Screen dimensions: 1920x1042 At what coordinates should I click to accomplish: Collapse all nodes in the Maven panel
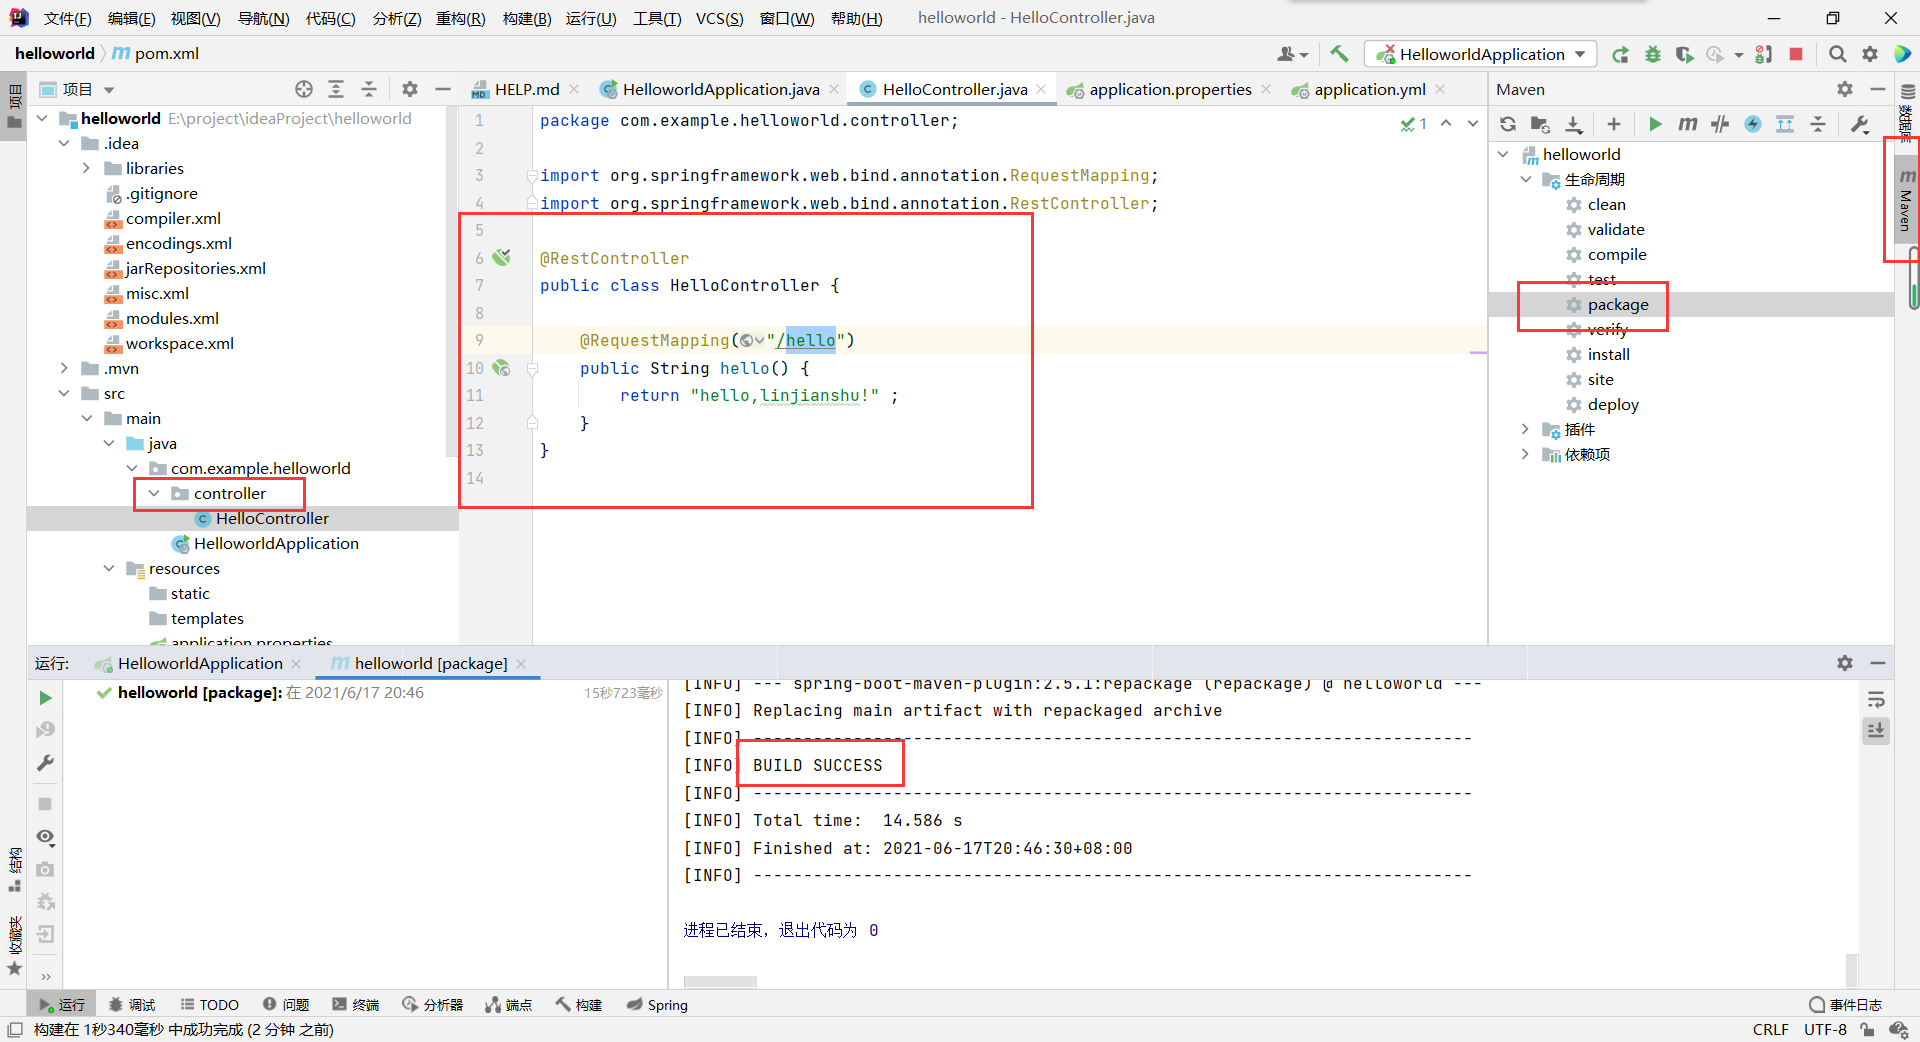tap(1818, 124)
